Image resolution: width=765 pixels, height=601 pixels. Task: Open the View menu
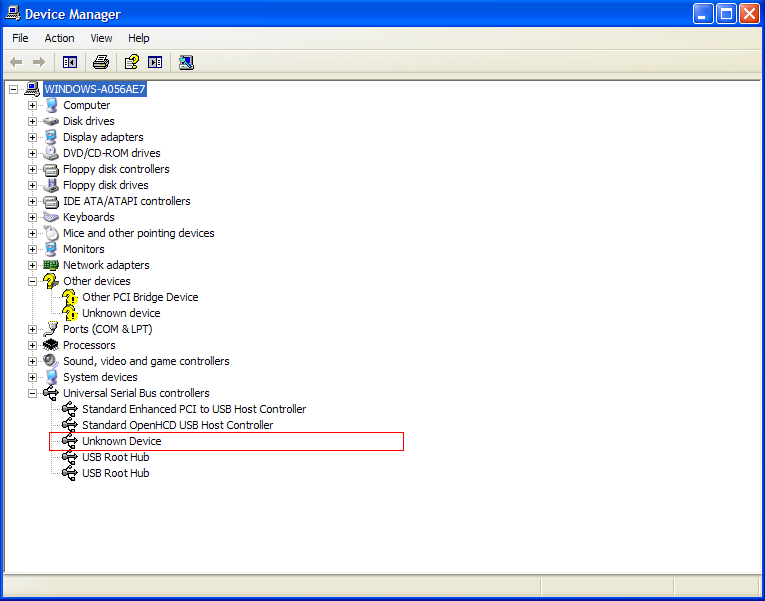(101, 38)
